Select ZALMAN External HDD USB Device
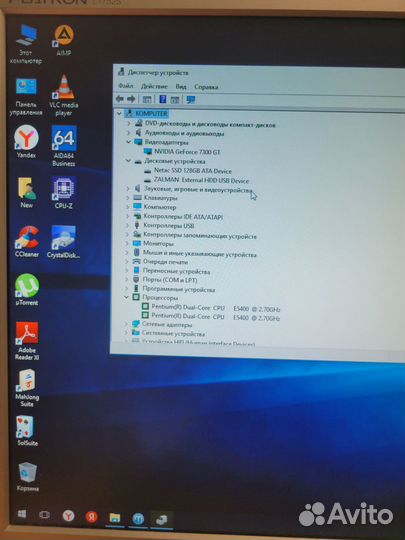The width and height of the screenshot is (405, 540). [x=201, y=180]
